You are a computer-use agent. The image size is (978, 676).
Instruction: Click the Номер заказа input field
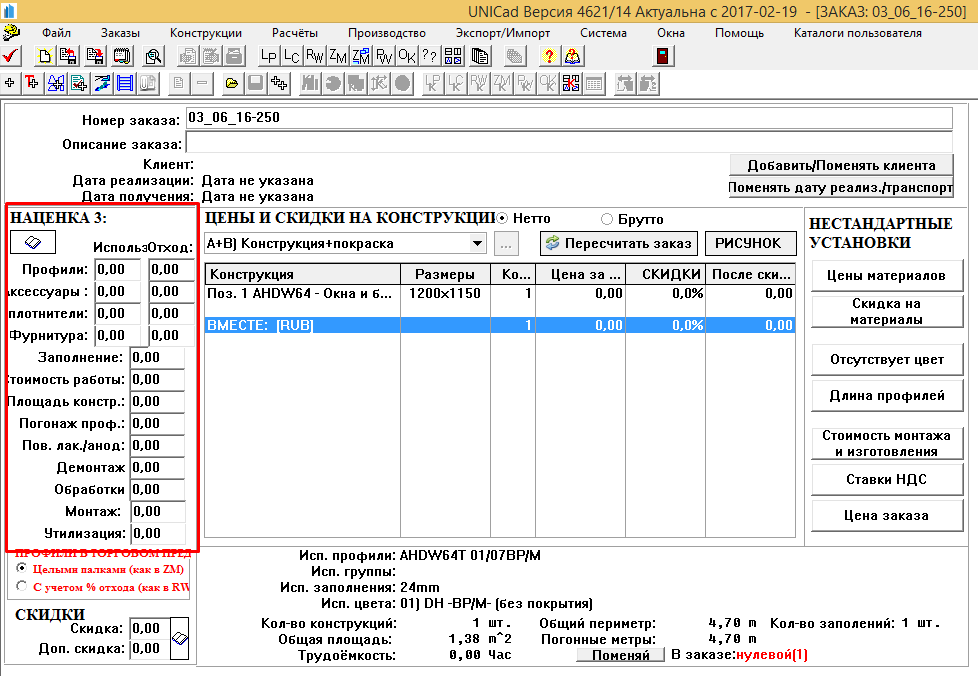[569, 118]
